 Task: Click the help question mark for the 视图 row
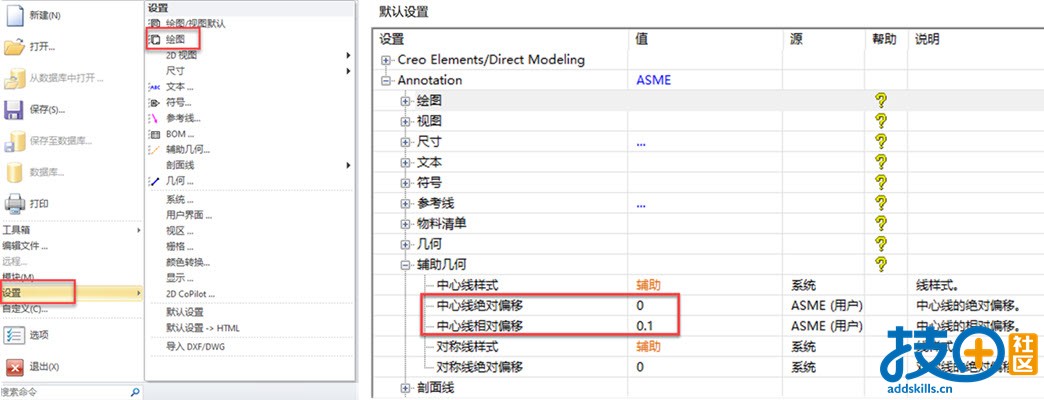click(881, 121)
